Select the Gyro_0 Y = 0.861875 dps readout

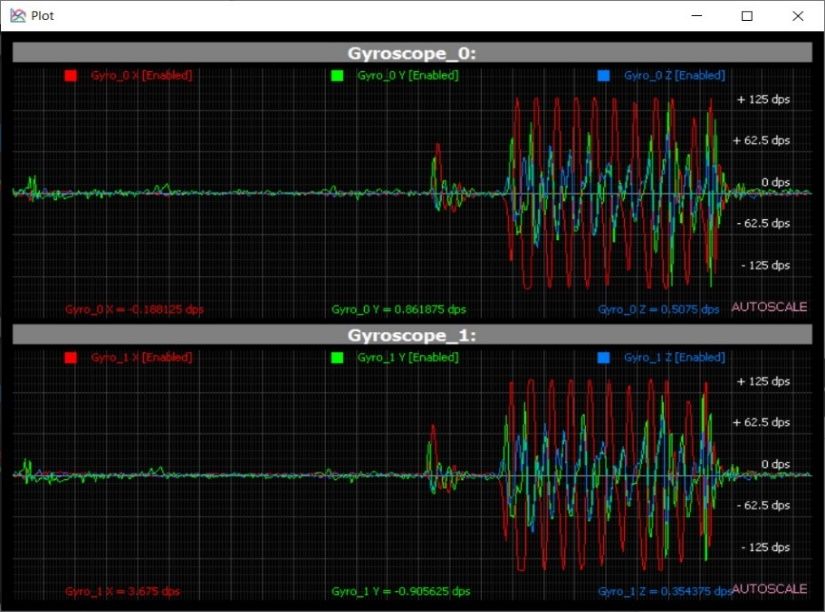click(x=399, y=309)
